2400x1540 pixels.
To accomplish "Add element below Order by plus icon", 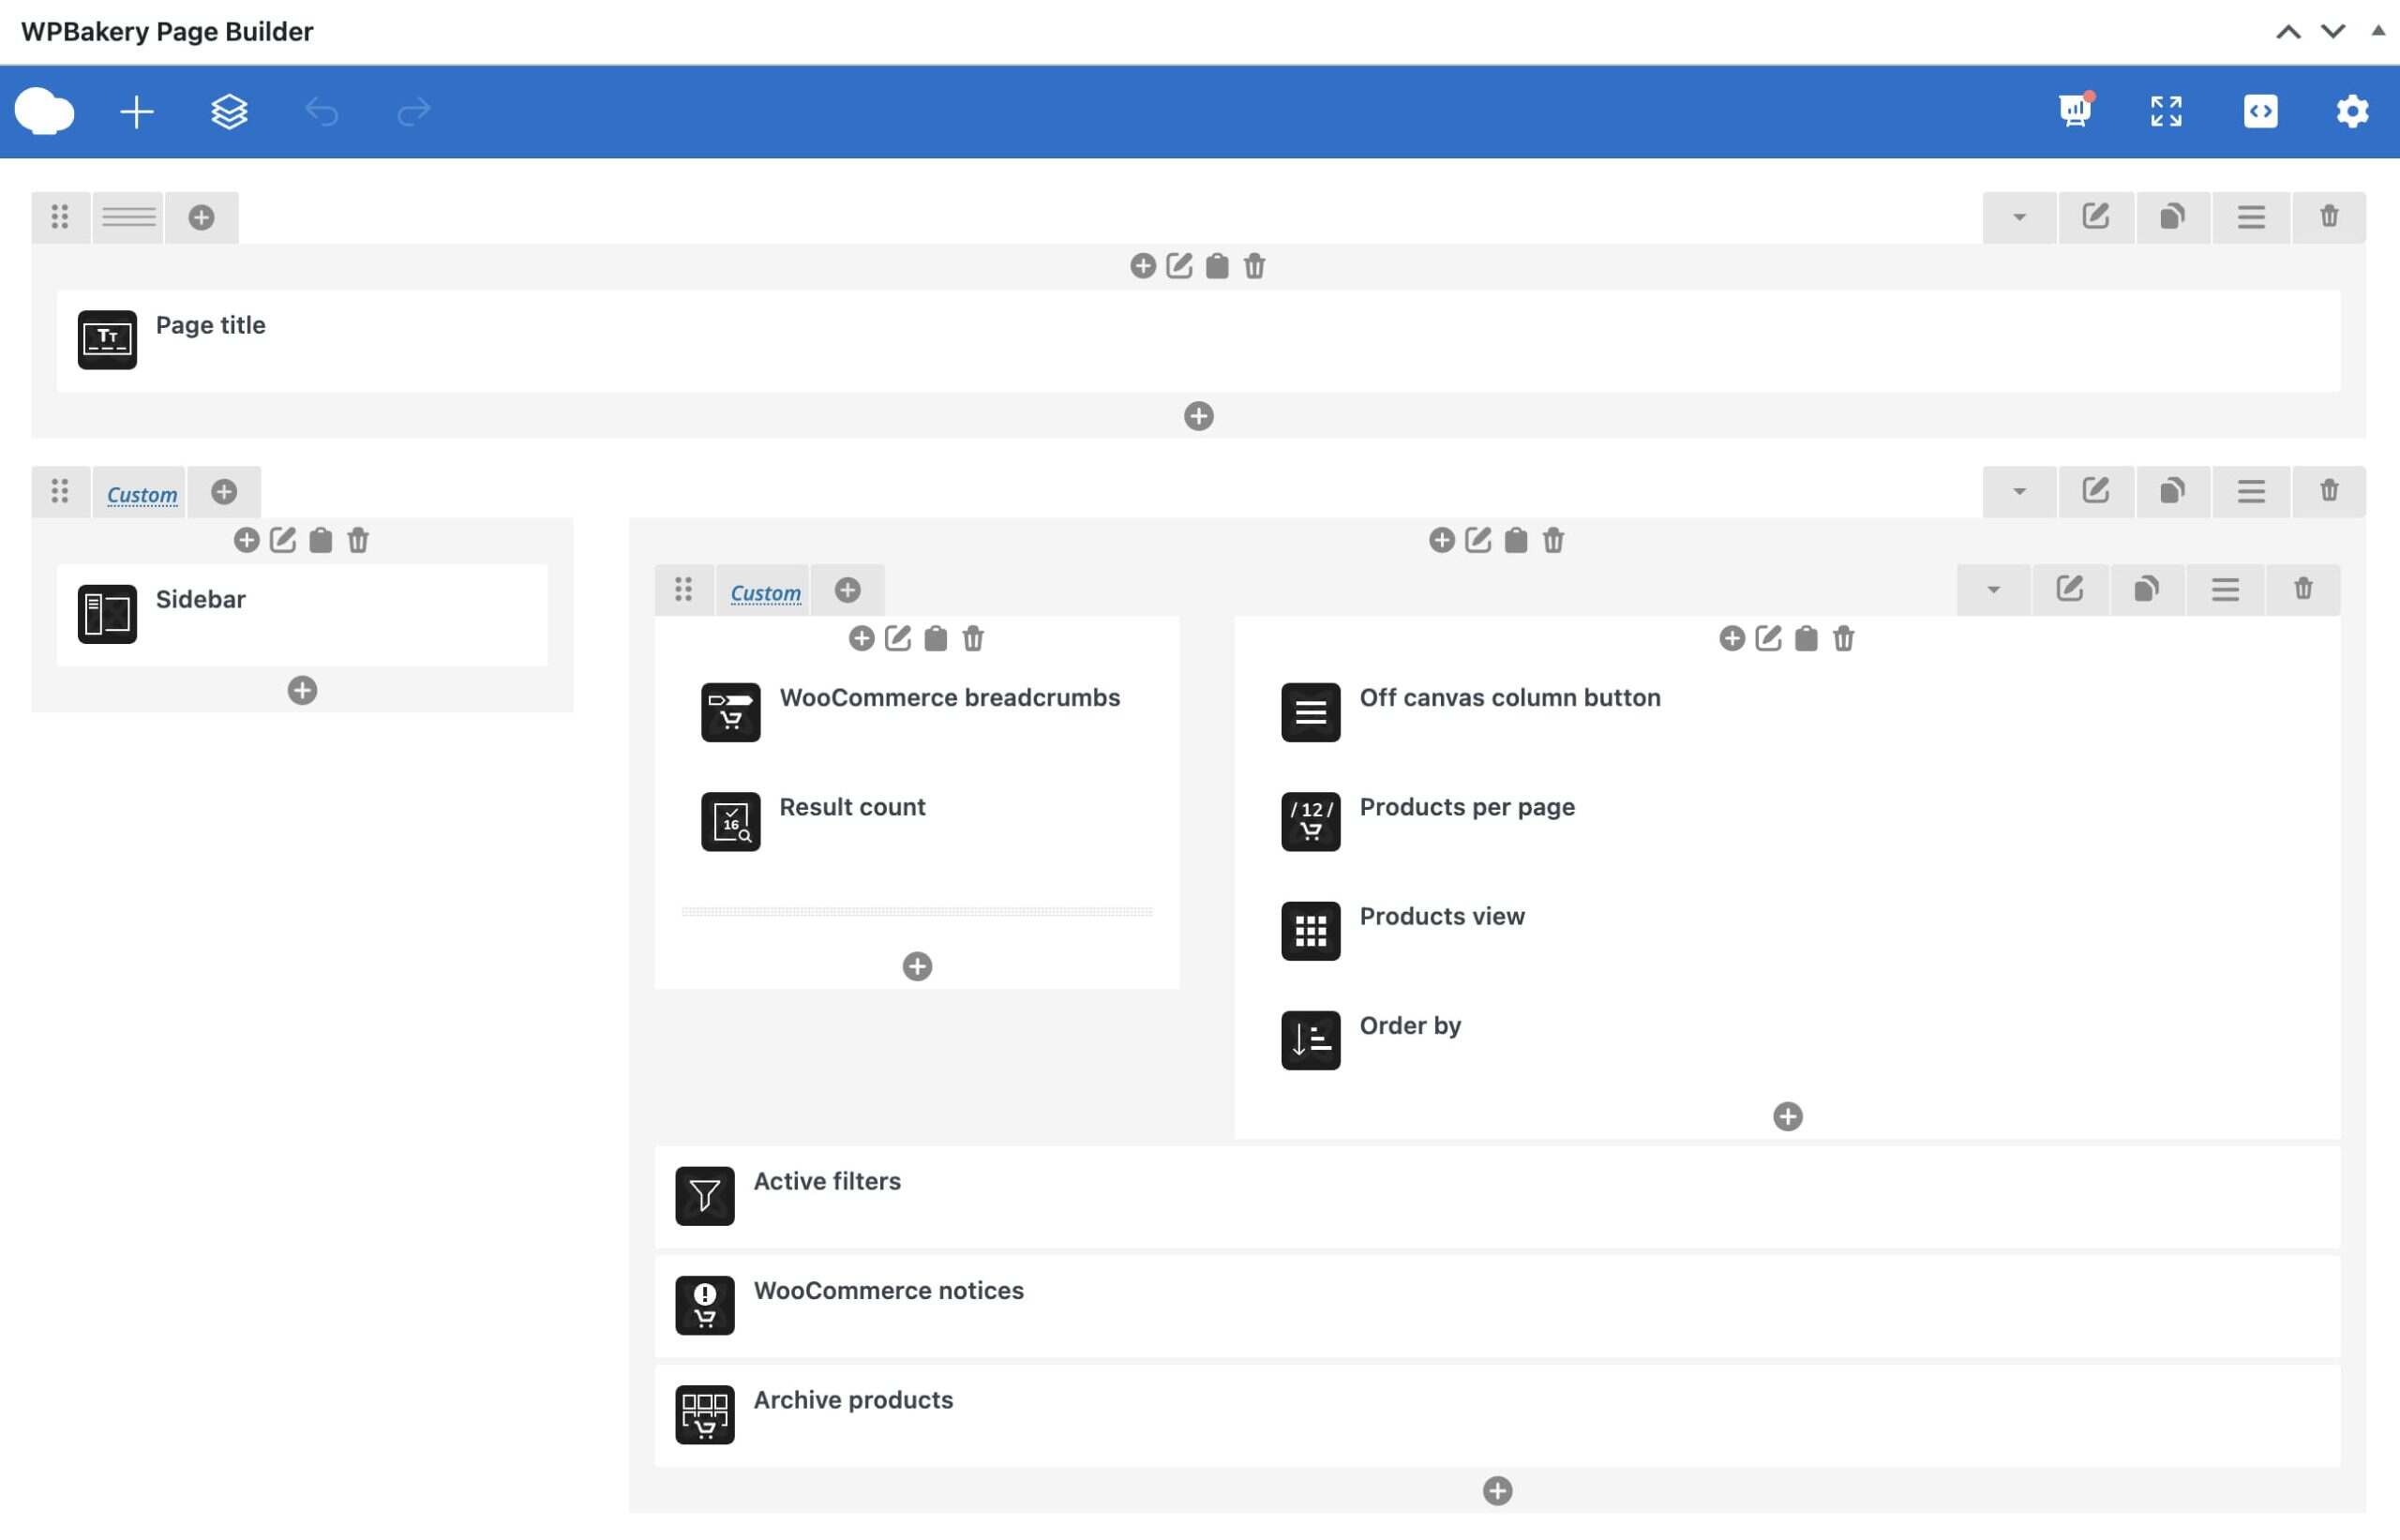I will click(1788, 1116).
